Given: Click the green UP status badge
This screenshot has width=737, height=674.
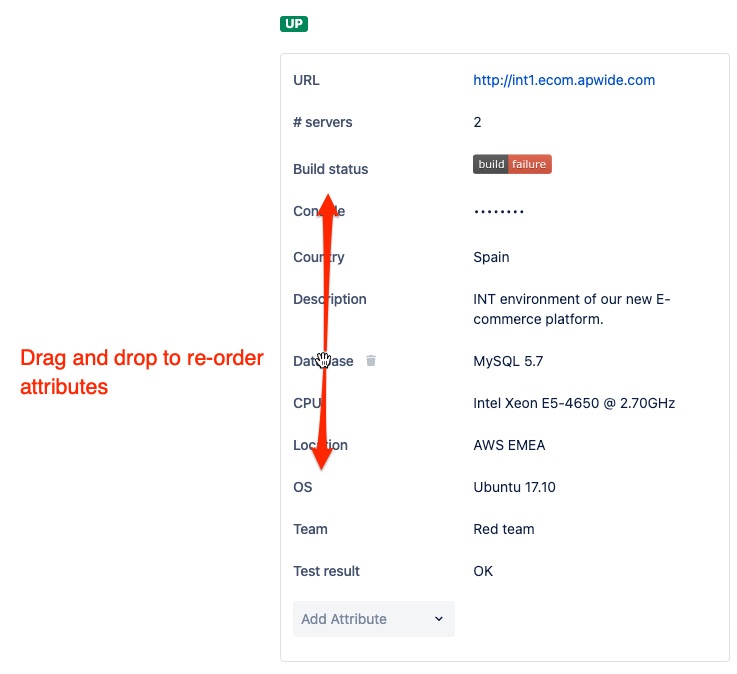Looking at the screenshot, I should pyautogui.click(x=294, y=24).
